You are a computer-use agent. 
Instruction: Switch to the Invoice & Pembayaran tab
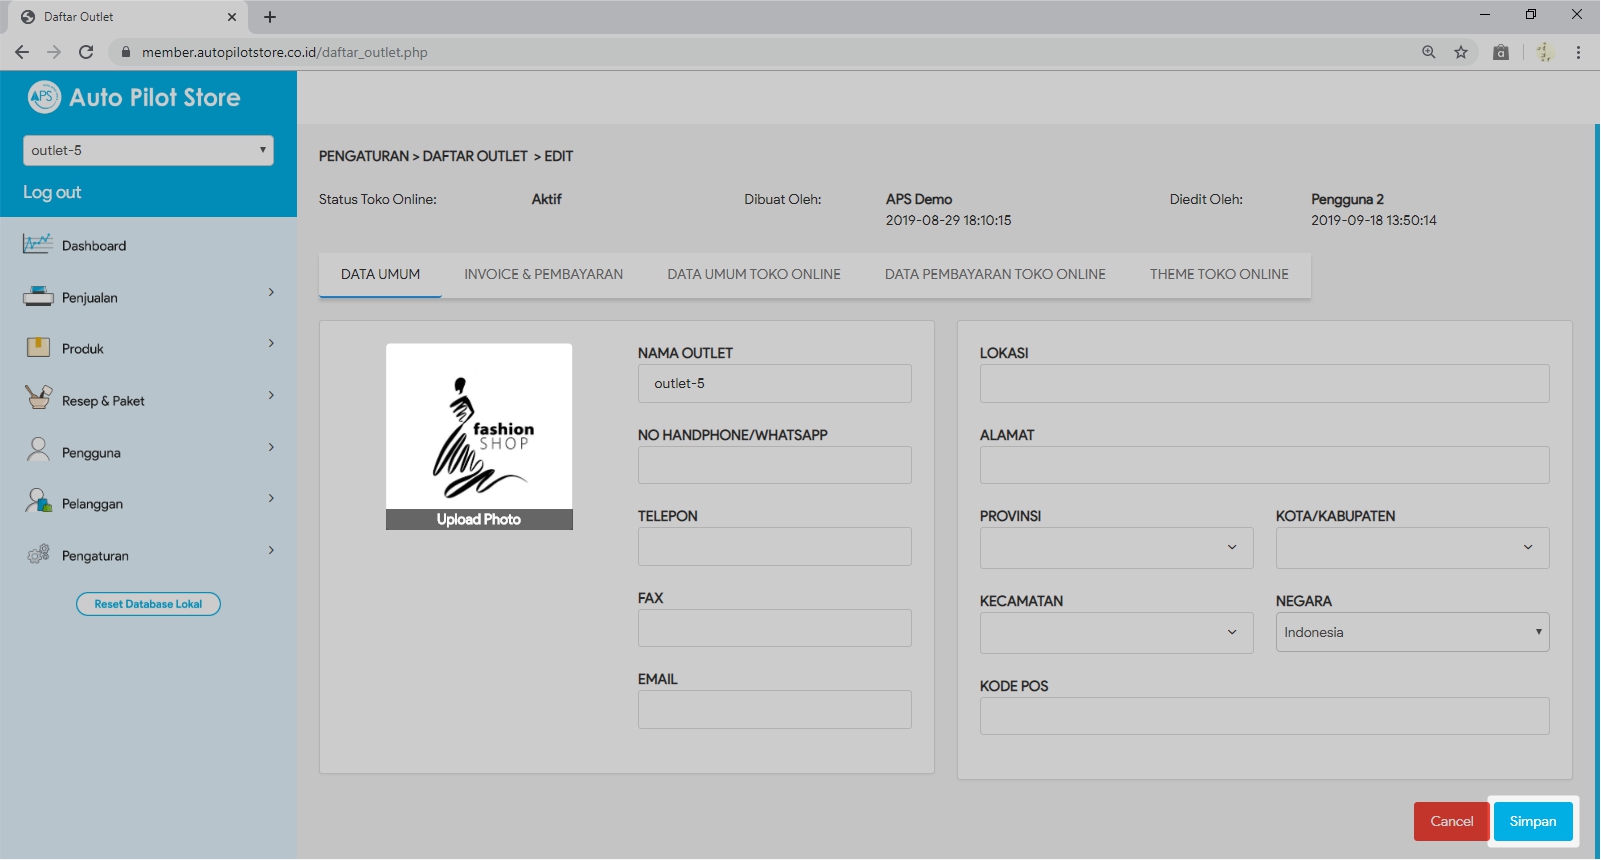click(x=543, y=274)
